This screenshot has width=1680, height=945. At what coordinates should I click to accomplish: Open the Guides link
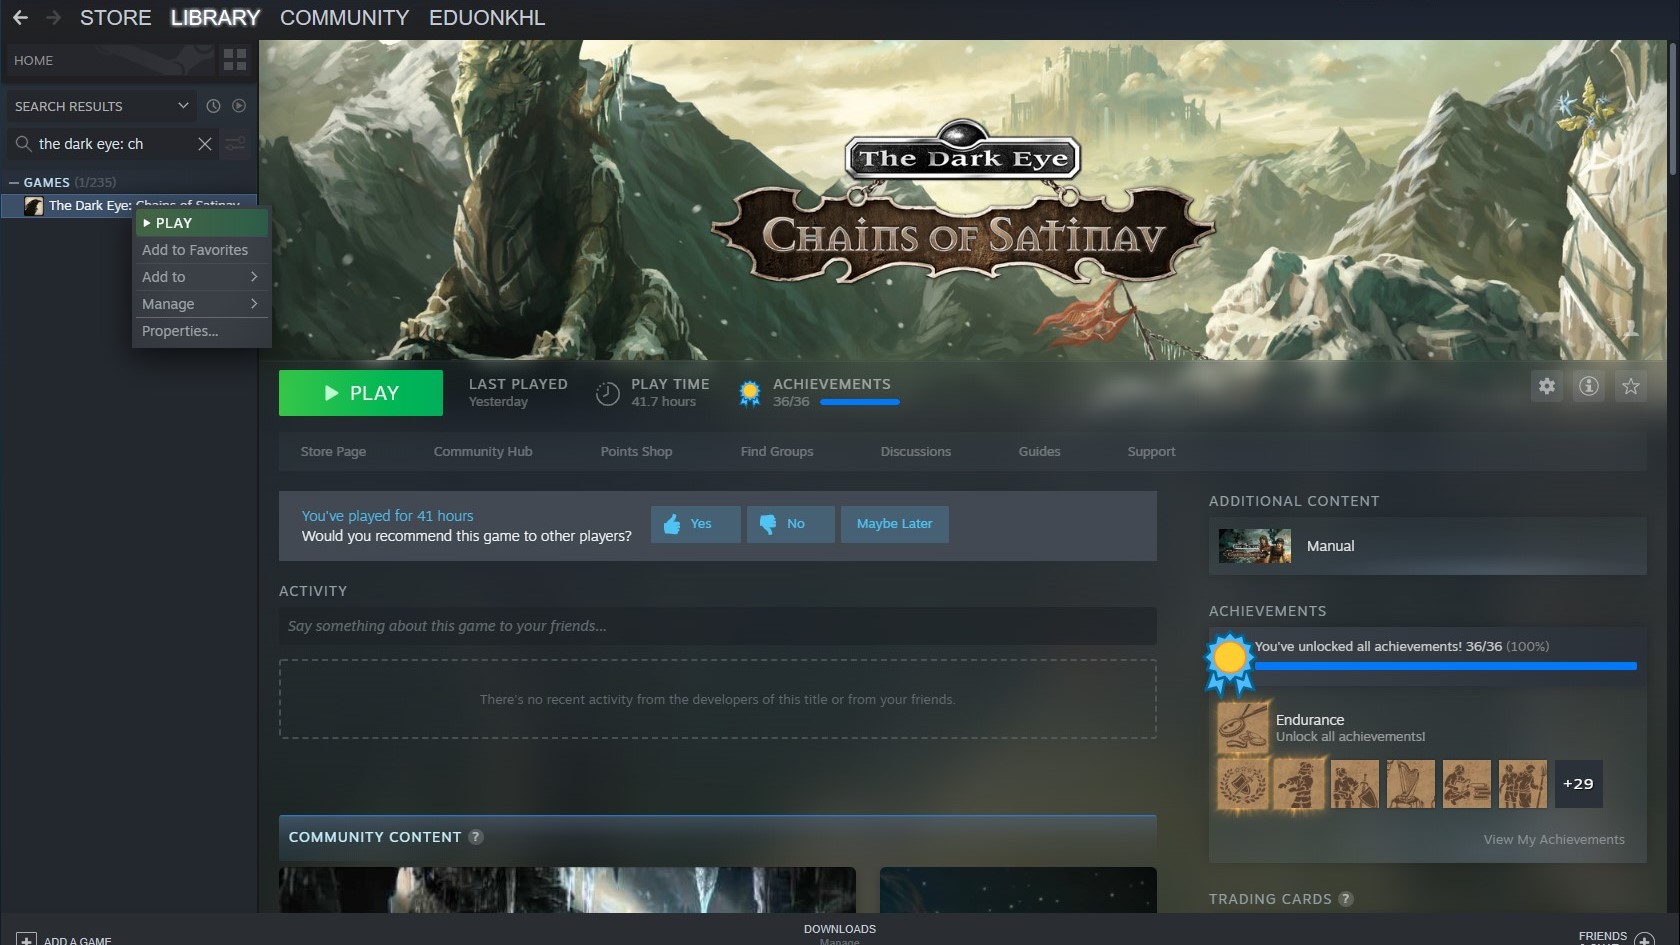pos(1040,452)
